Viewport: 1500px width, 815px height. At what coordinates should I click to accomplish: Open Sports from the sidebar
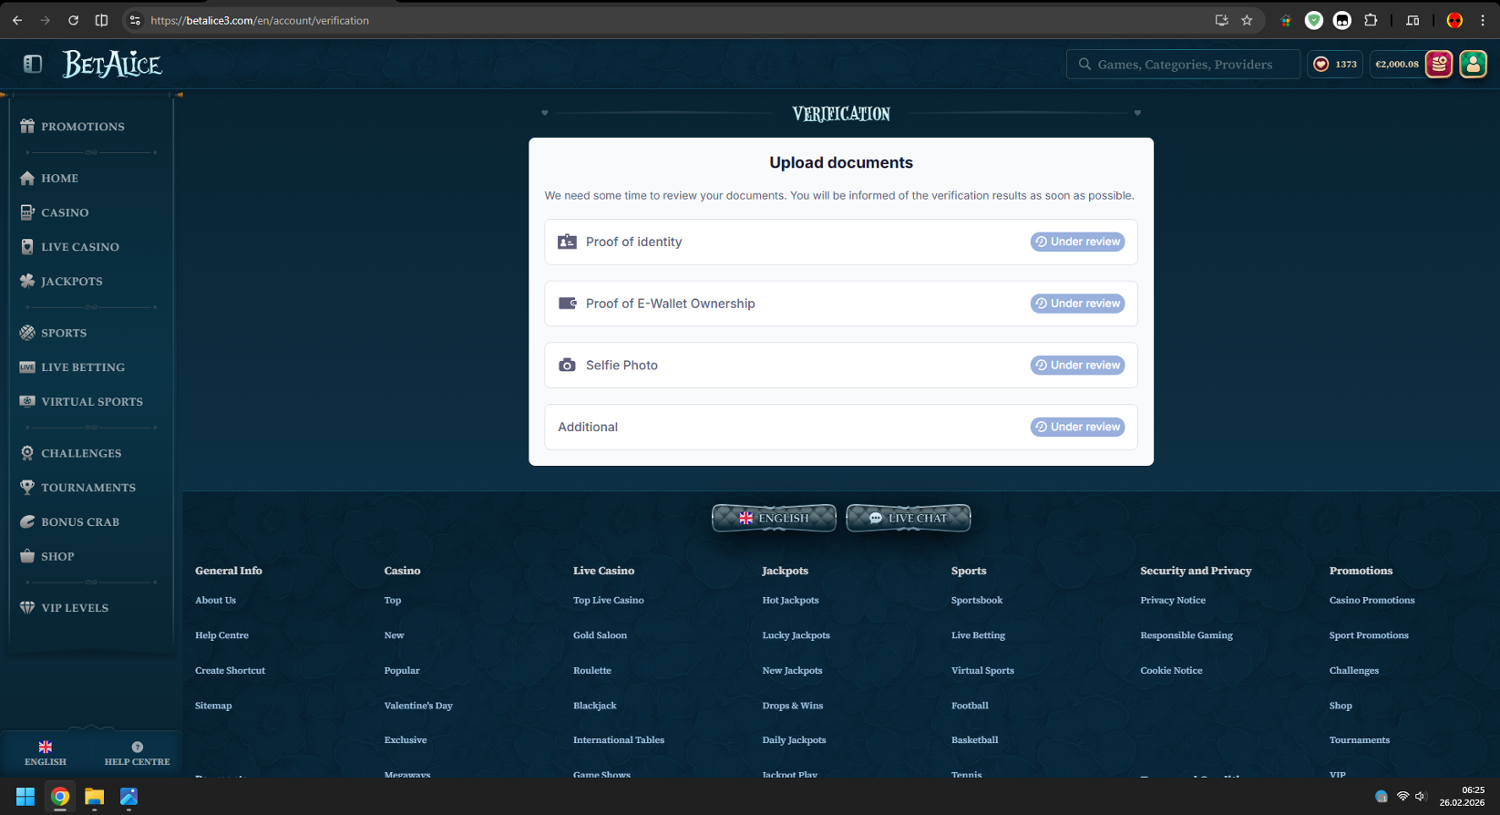tap(63, 333)
